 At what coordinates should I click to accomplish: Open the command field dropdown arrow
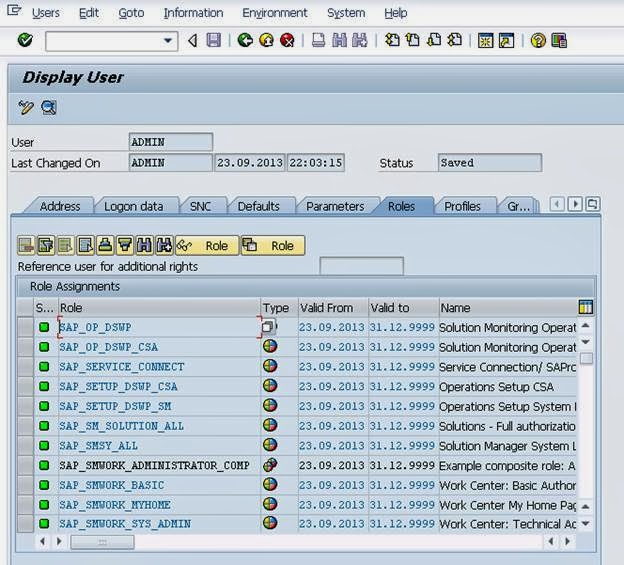click(x=168, y=41)
